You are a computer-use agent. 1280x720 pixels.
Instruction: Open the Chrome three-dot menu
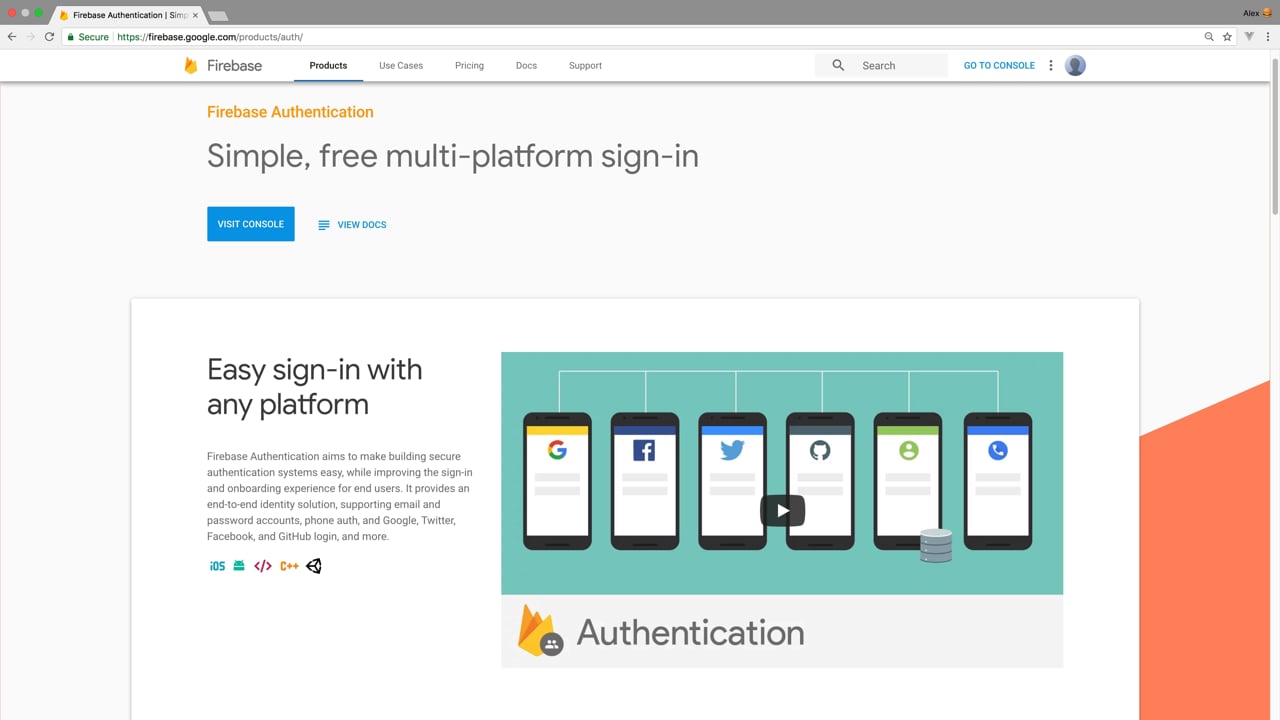coord(1268,37)
